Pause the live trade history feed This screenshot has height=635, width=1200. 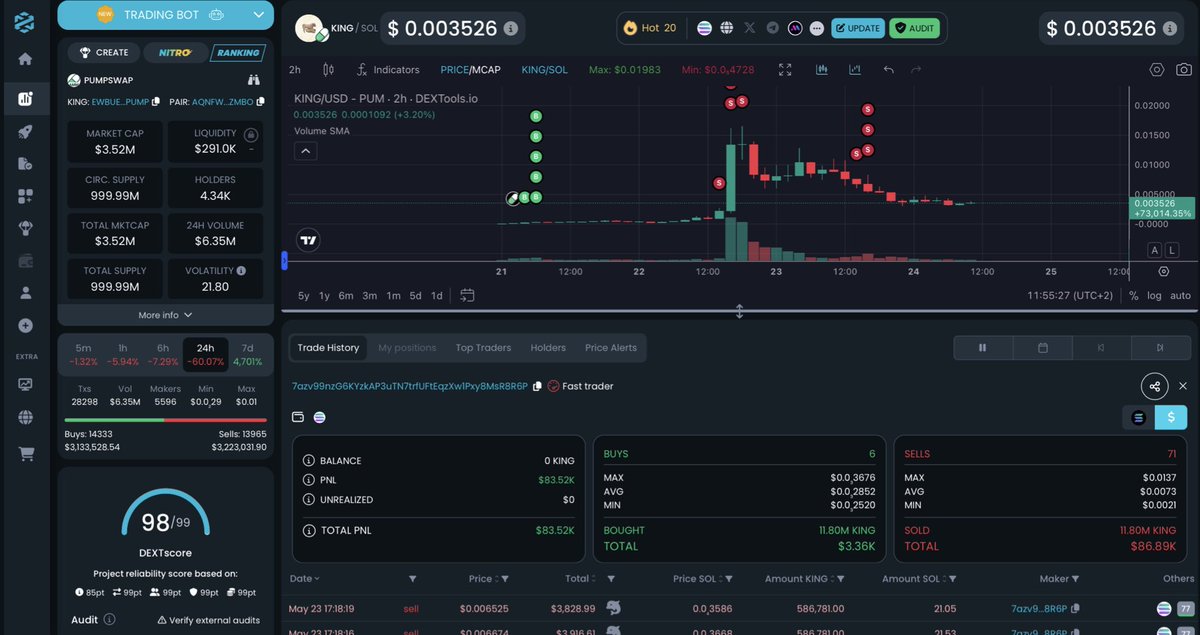[x=982, y=348]
